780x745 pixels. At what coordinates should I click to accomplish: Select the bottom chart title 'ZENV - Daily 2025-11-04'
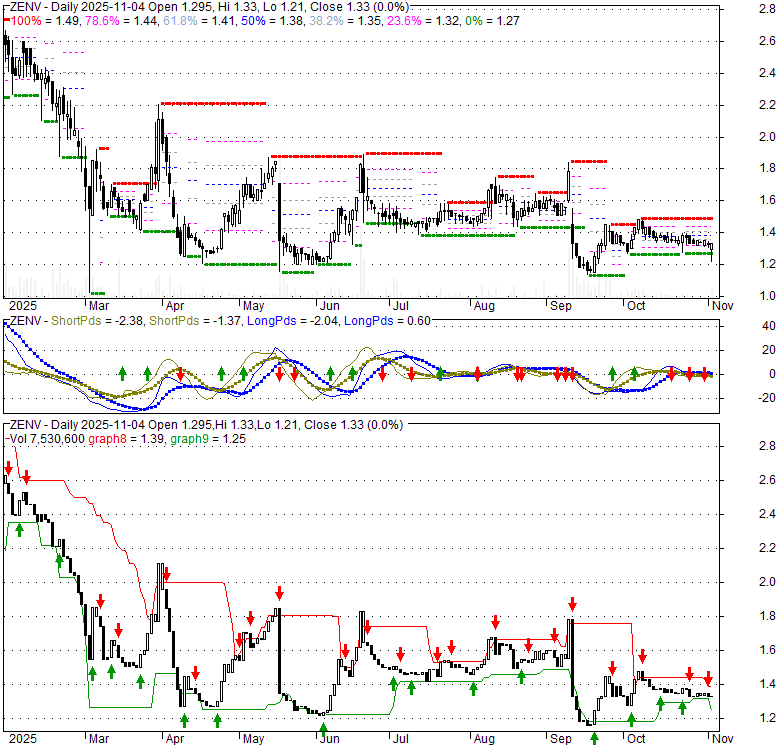[77, 425]
